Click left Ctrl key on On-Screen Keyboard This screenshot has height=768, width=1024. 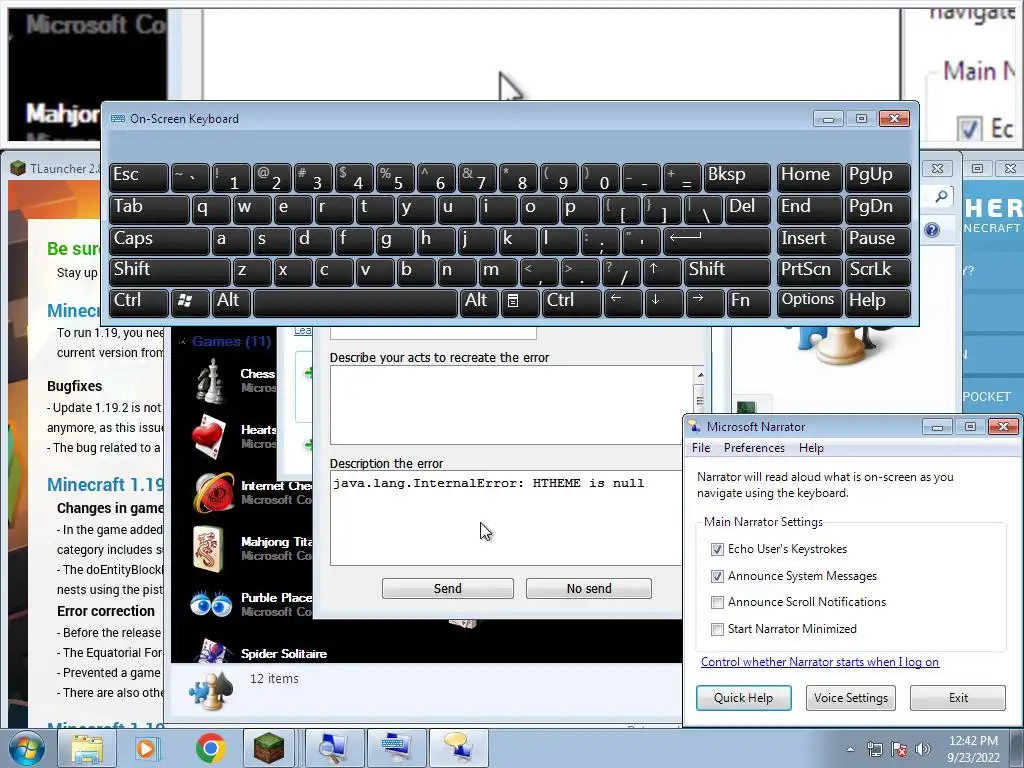[138, 302]
